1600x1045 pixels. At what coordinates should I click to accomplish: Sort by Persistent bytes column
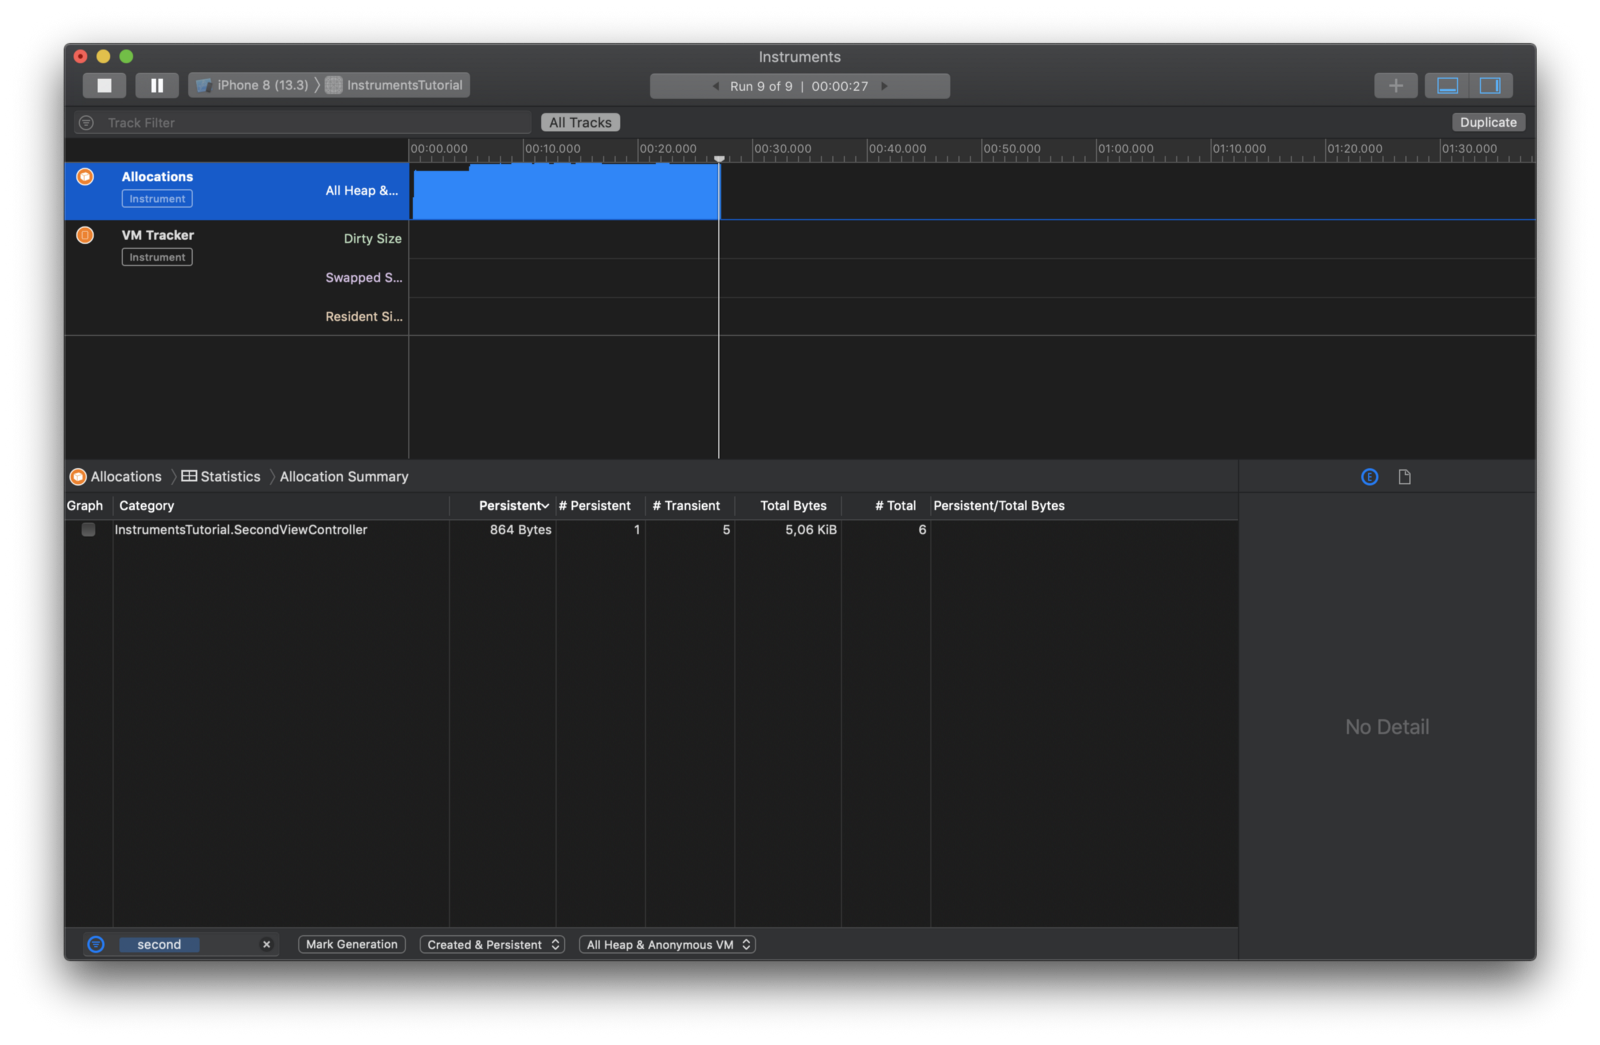coord(503,506)
